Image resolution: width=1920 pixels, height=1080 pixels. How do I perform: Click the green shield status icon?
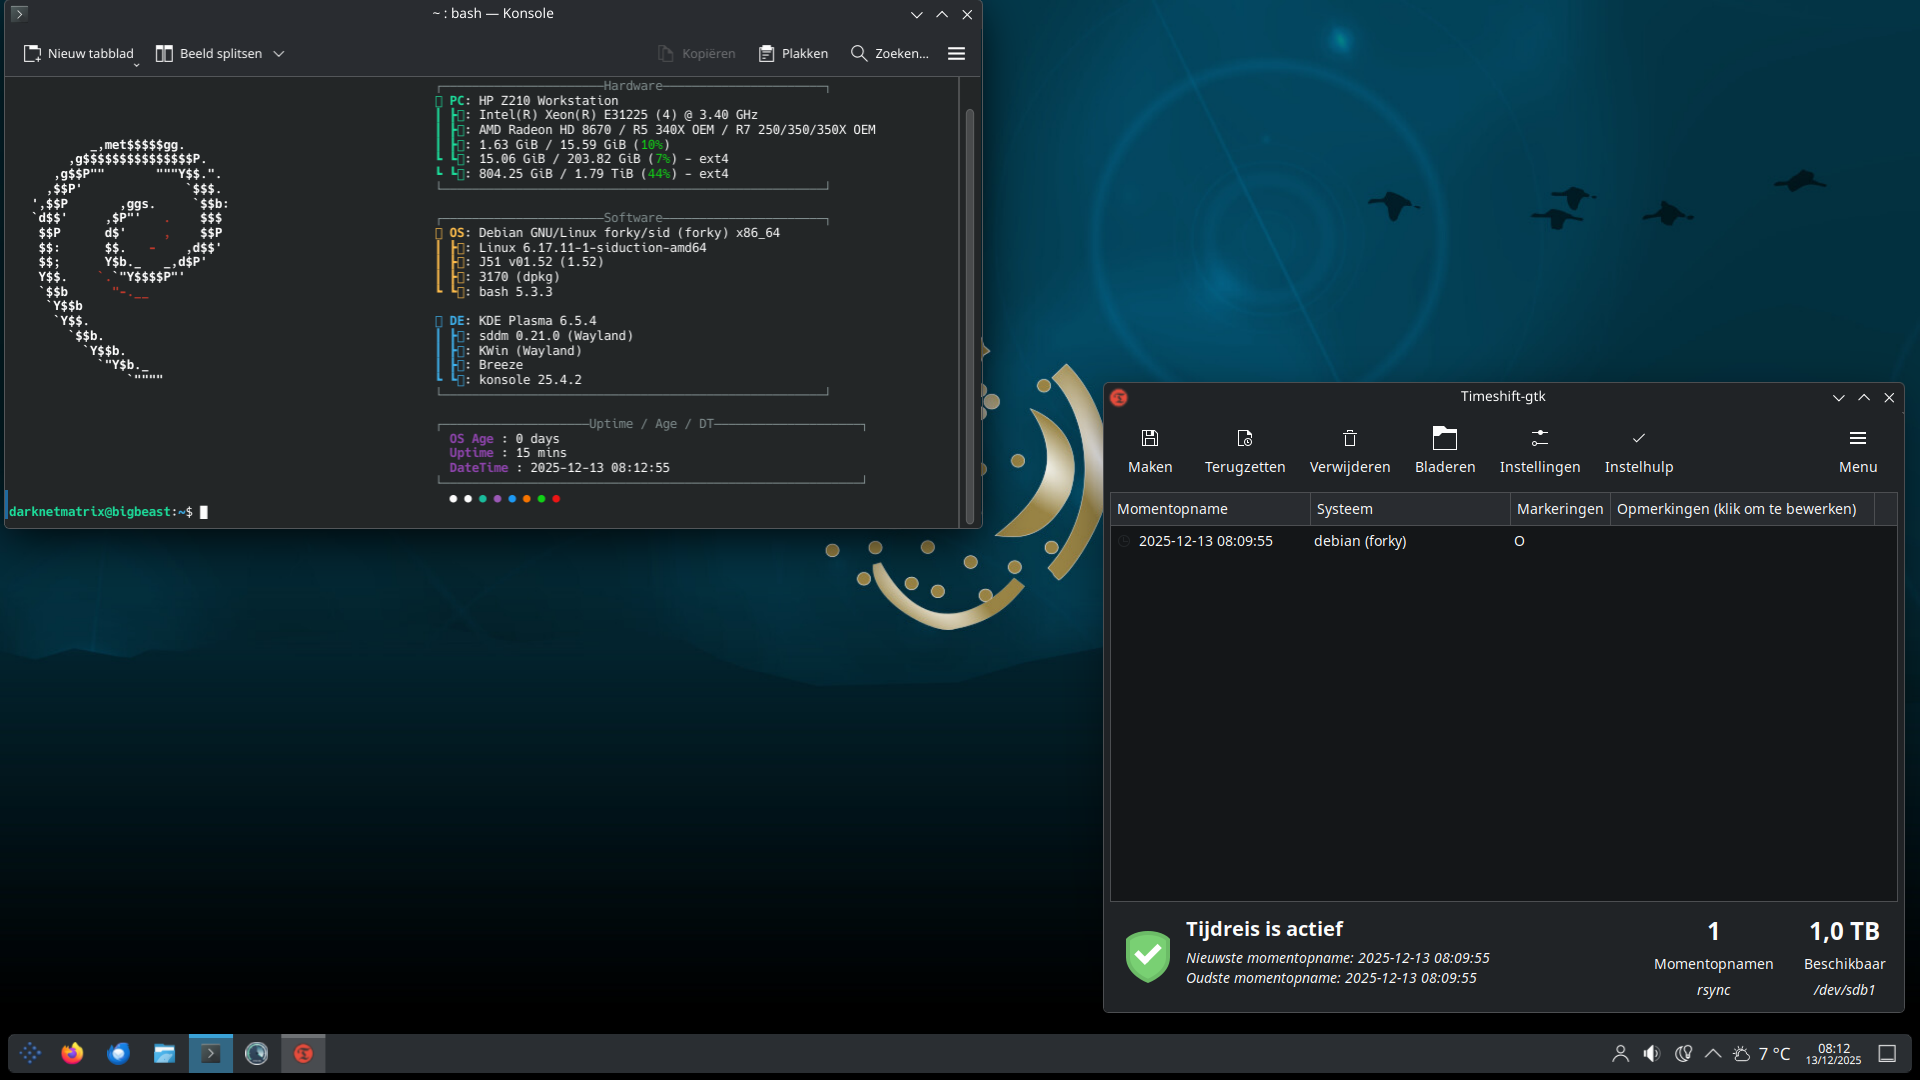(x=1148, y=956)
